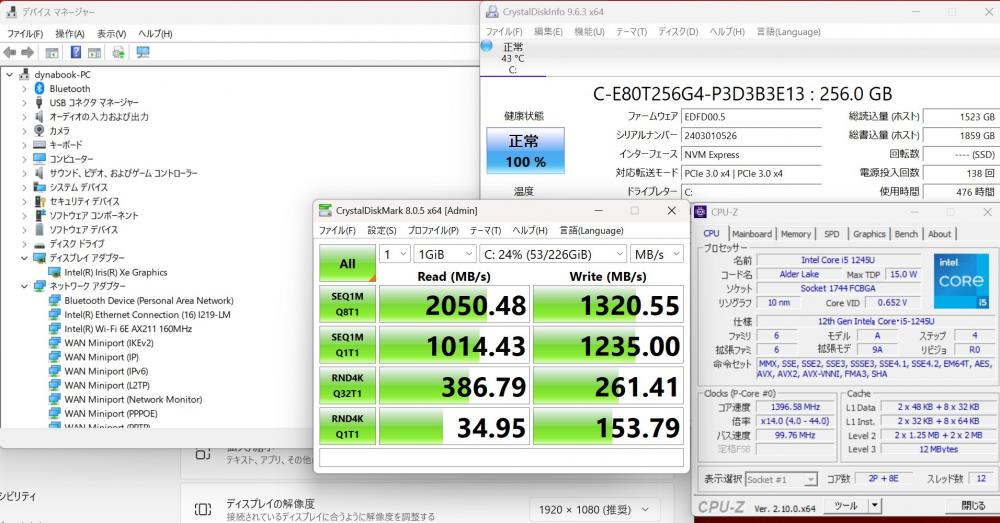Switch to the About tab in CPU-Z
The height and width of the screenshot is (523, 1000).
[939, 234]
